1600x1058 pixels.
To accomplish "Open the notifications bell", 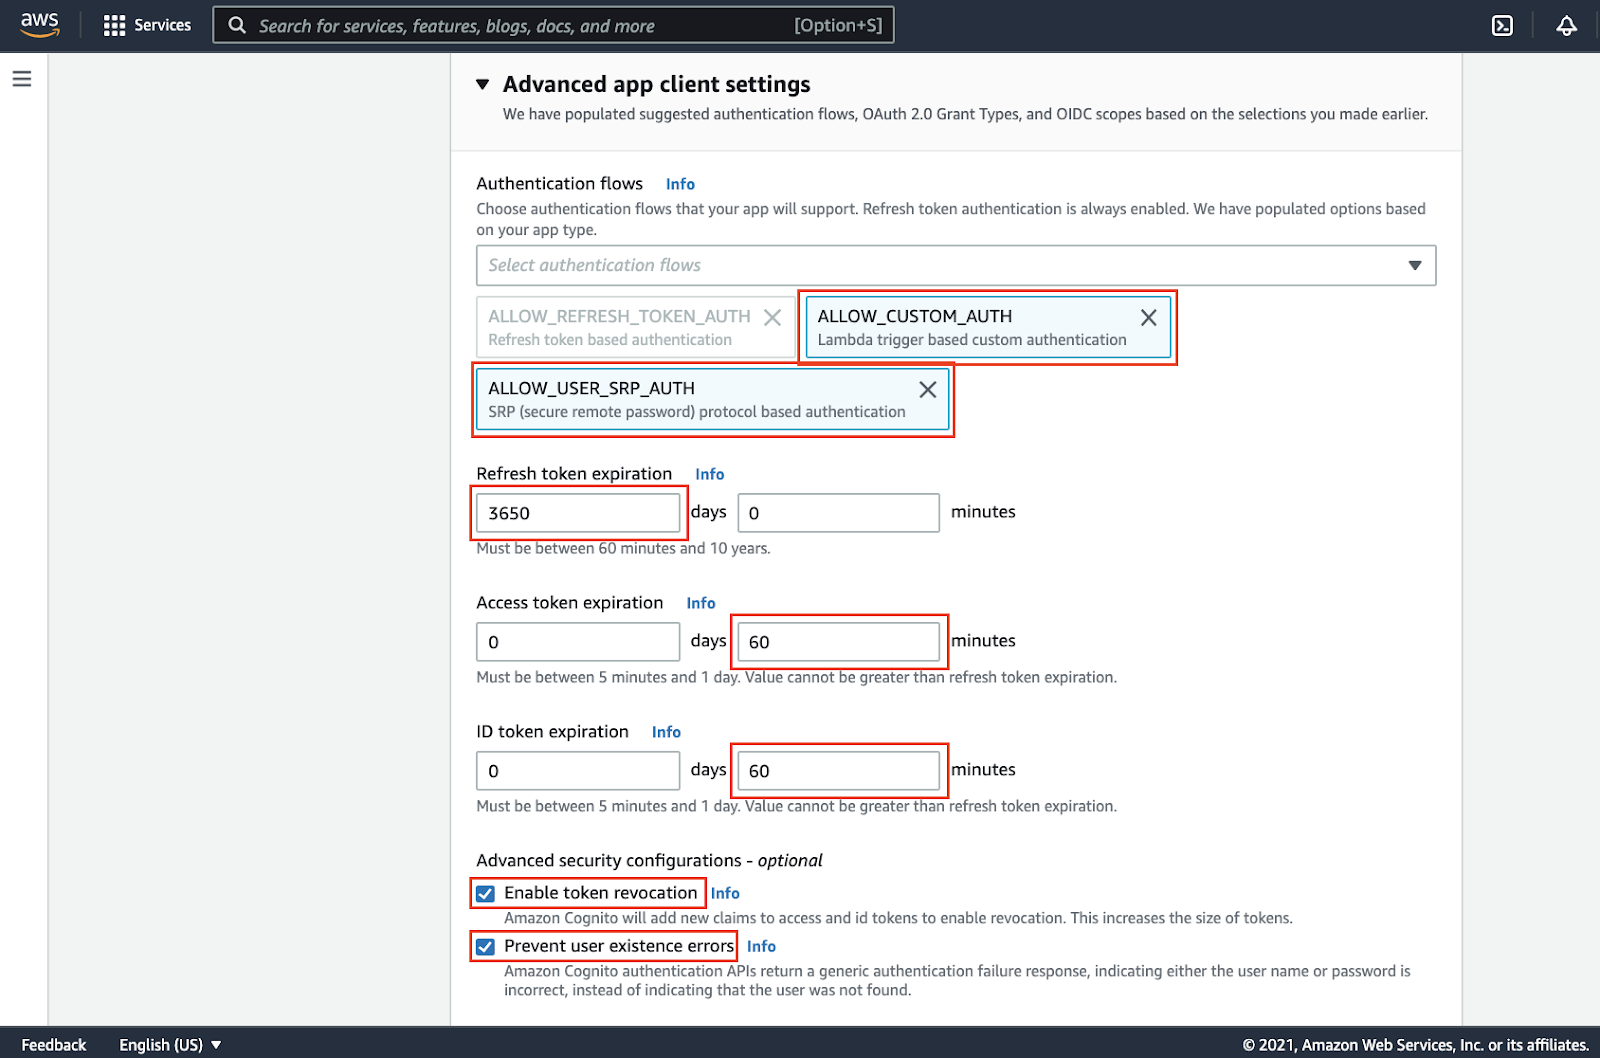I will (1566, 26).
